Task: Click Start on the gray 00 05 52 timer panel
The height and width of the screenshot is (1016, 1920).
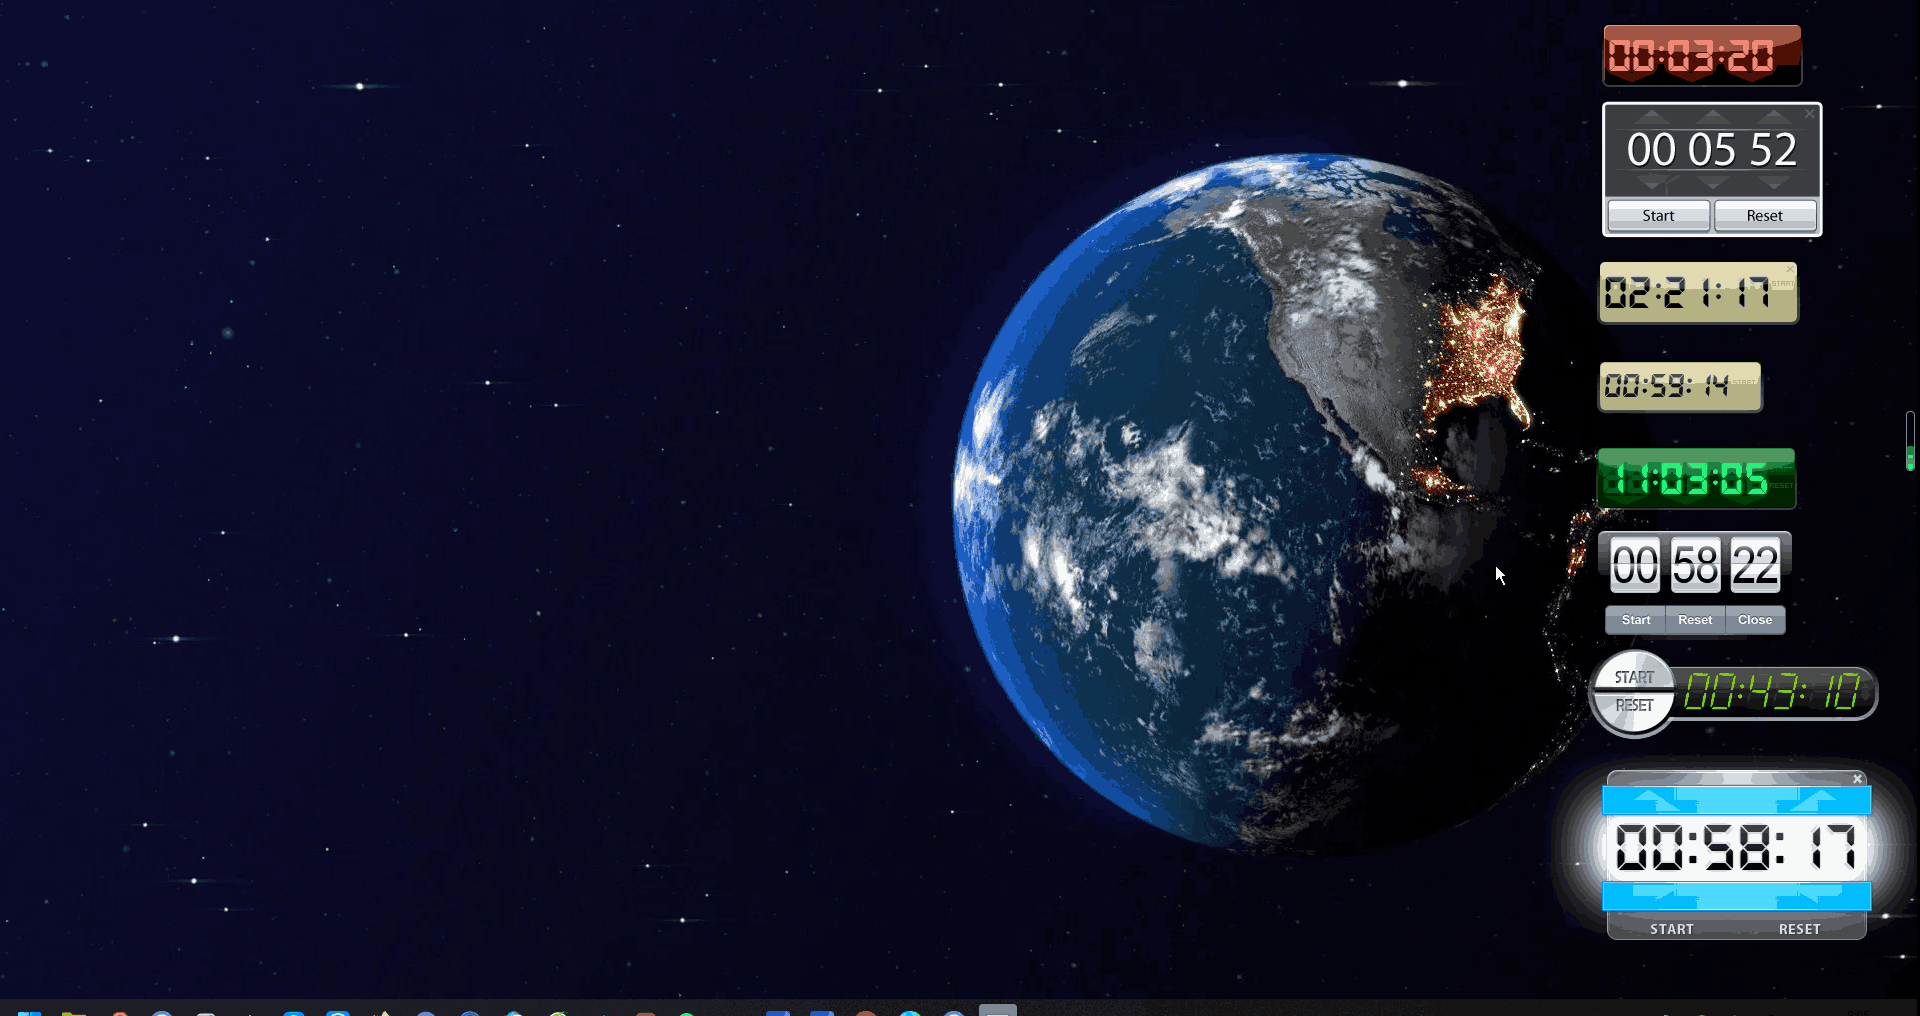Action: click(x=1657, y=215)
